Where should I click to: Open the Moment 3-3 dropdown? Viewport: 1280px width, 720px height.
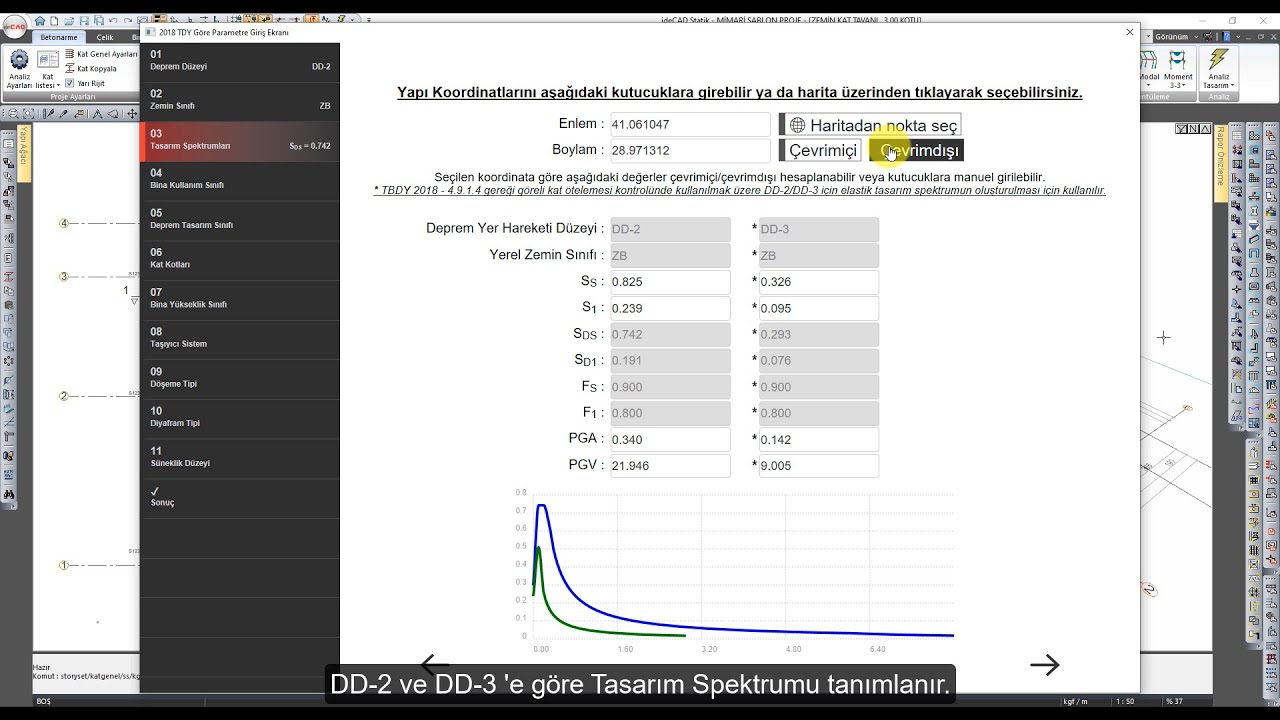click(1178, 69)
